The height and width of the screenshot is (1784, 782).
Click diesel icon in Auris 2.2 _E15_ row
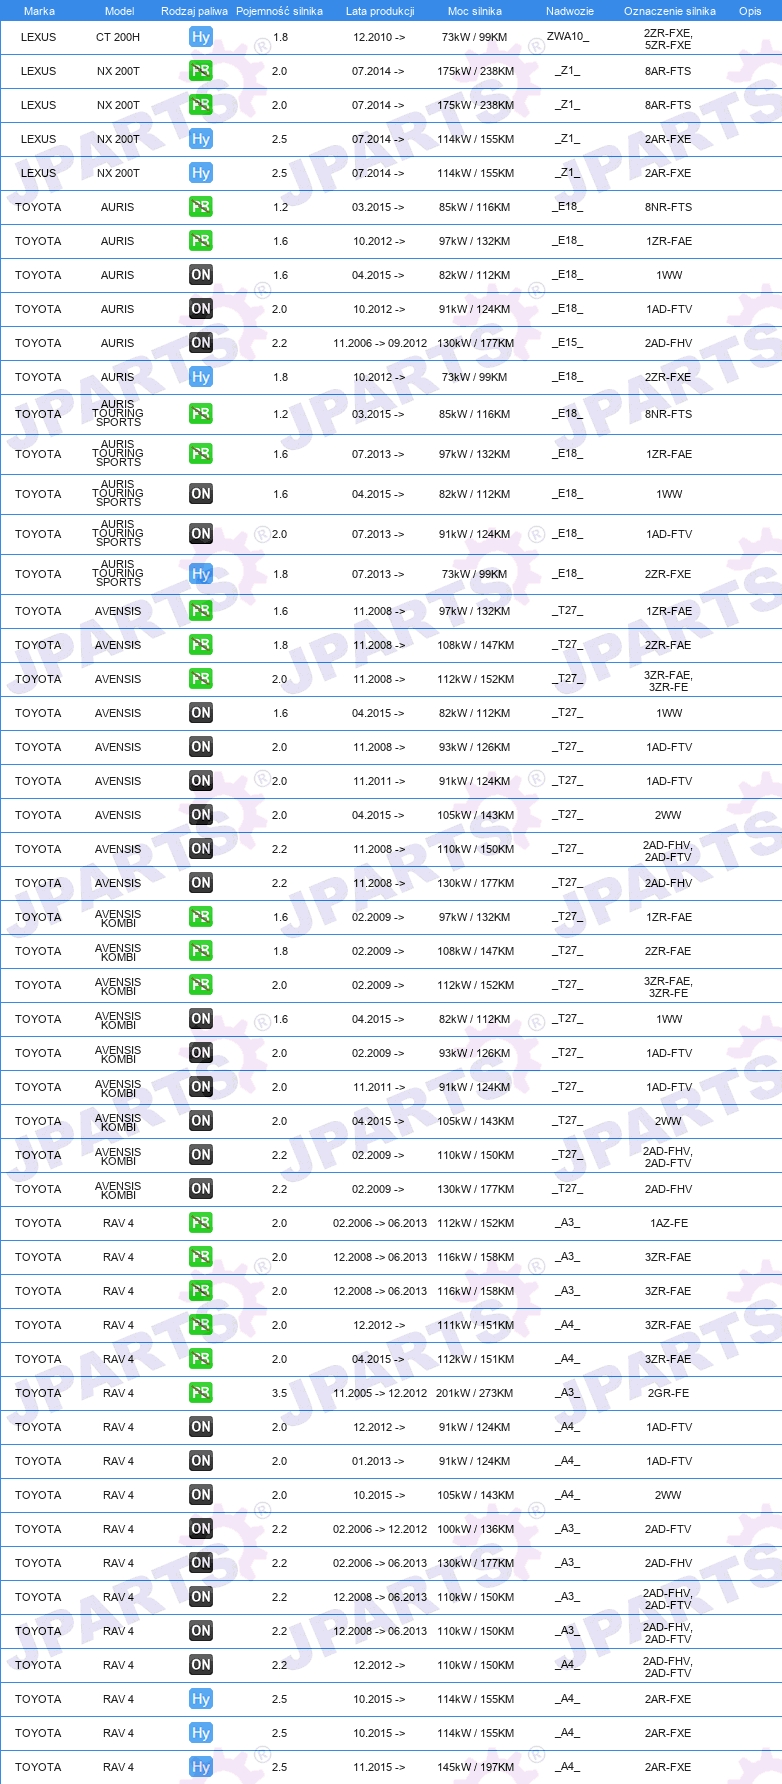click(201, 343)
